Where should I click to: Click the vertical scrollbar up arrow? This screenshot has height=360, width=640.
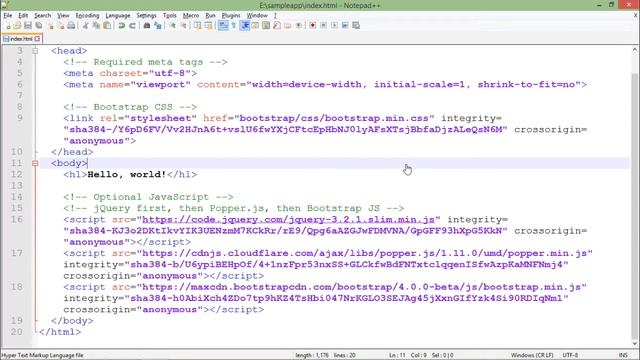pos(635,50)
